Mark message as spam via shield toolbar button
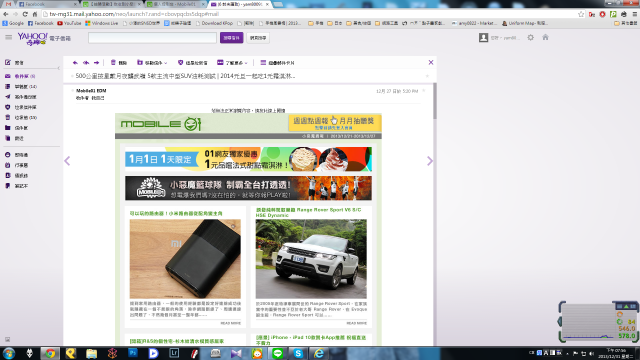 click(193, 62)
